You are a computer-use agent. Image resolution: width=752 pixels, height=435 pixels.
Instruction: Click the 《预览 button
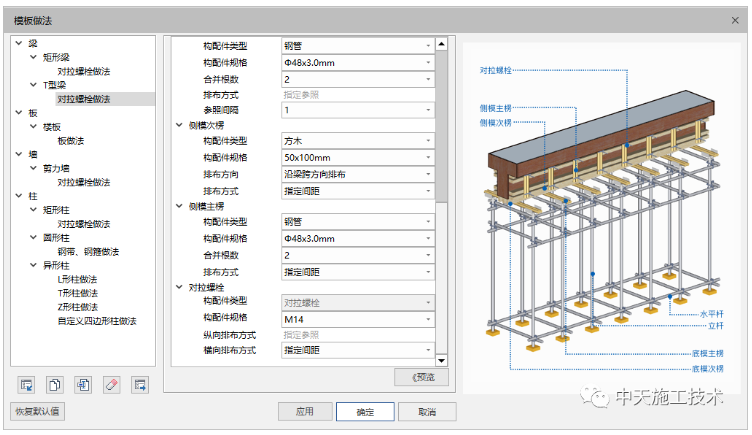click(x=422, y=377)
